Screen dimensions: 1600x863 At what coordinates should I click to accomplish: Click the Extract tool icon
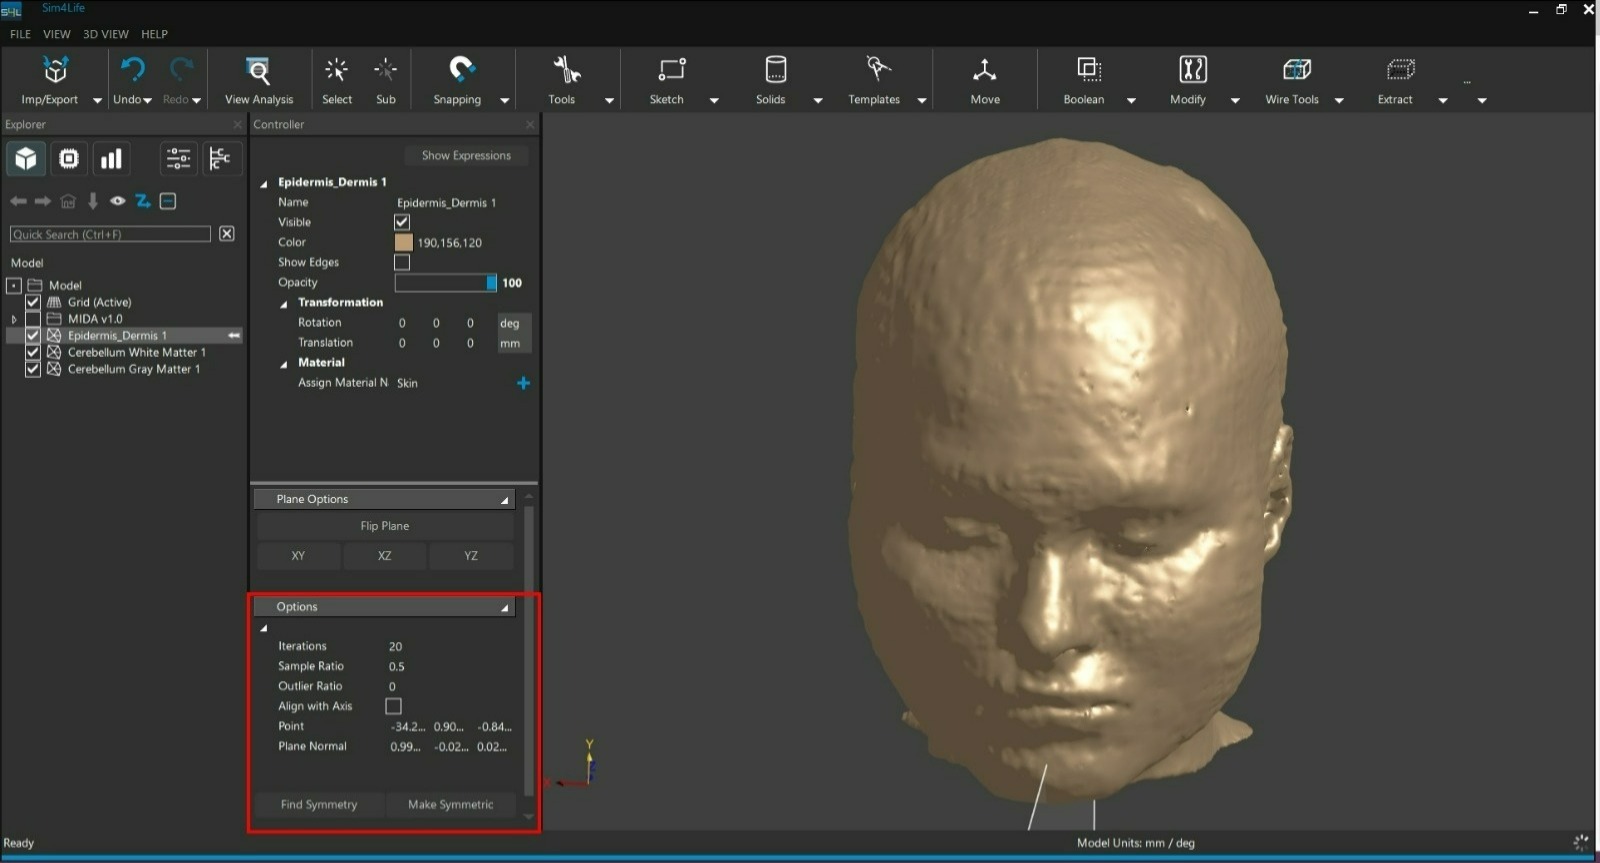[1399, 70]
